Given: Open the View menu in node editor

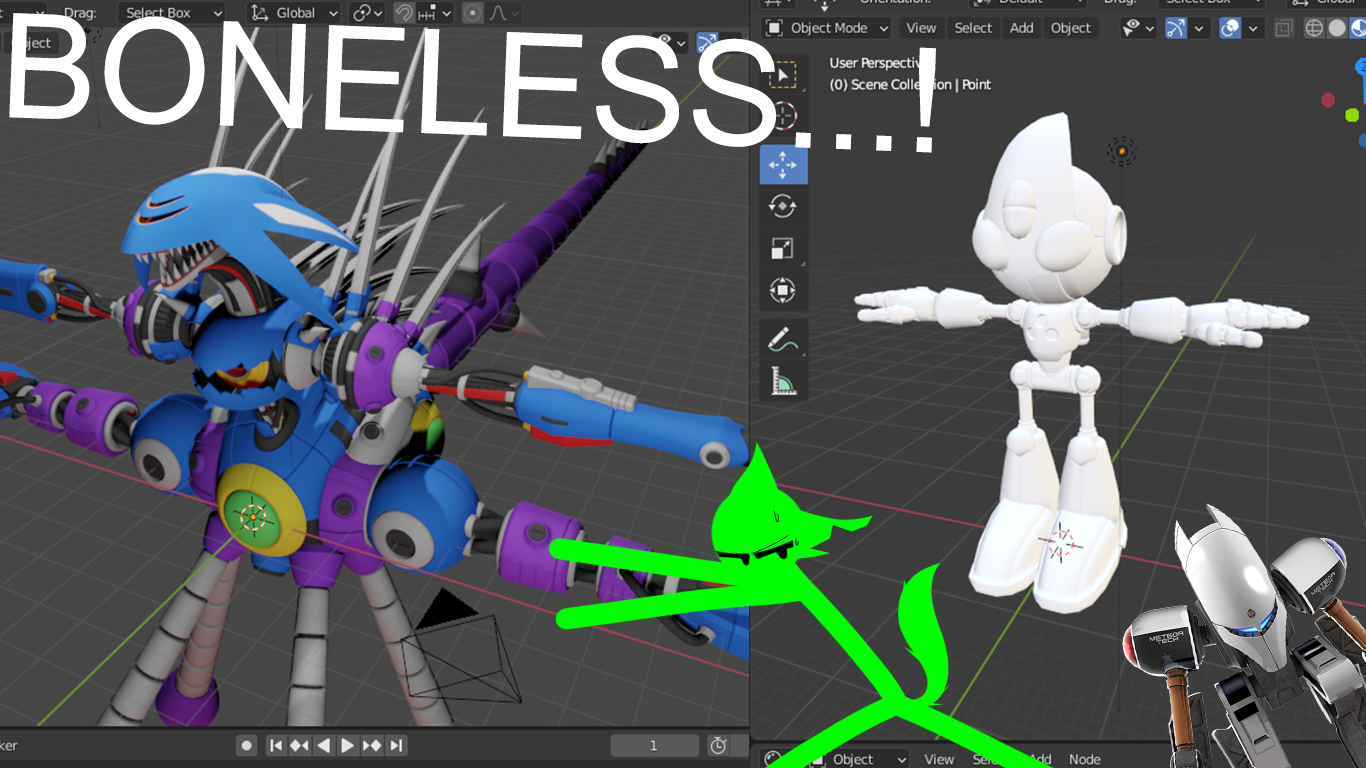Looking at the screenshot, I should 939,759.
